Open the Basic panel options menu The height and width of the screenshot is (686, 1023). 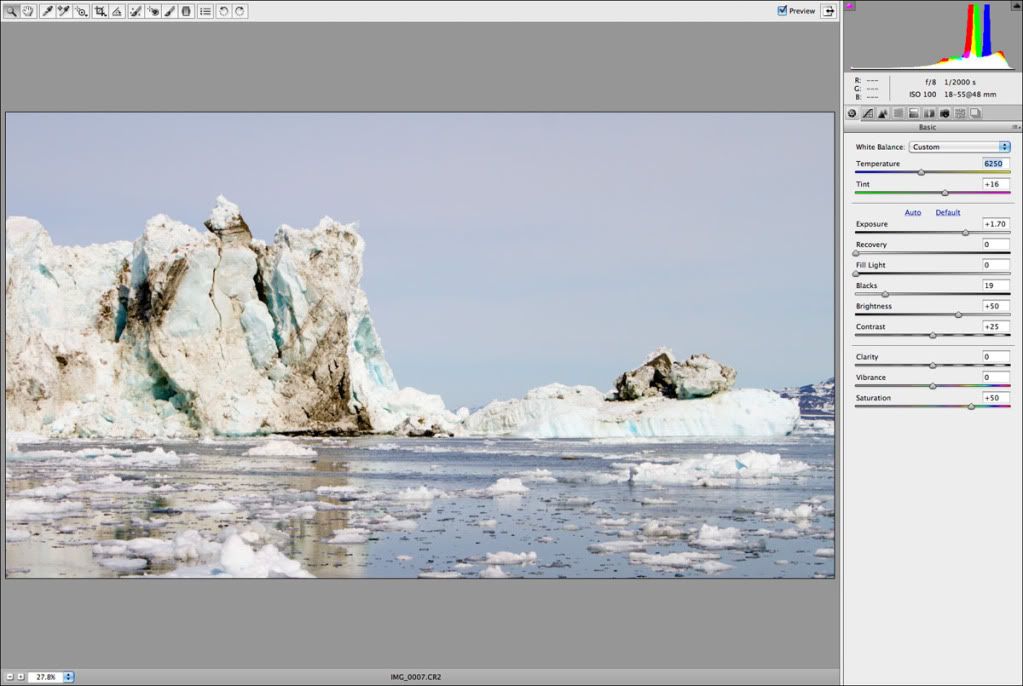(1015, 127)
